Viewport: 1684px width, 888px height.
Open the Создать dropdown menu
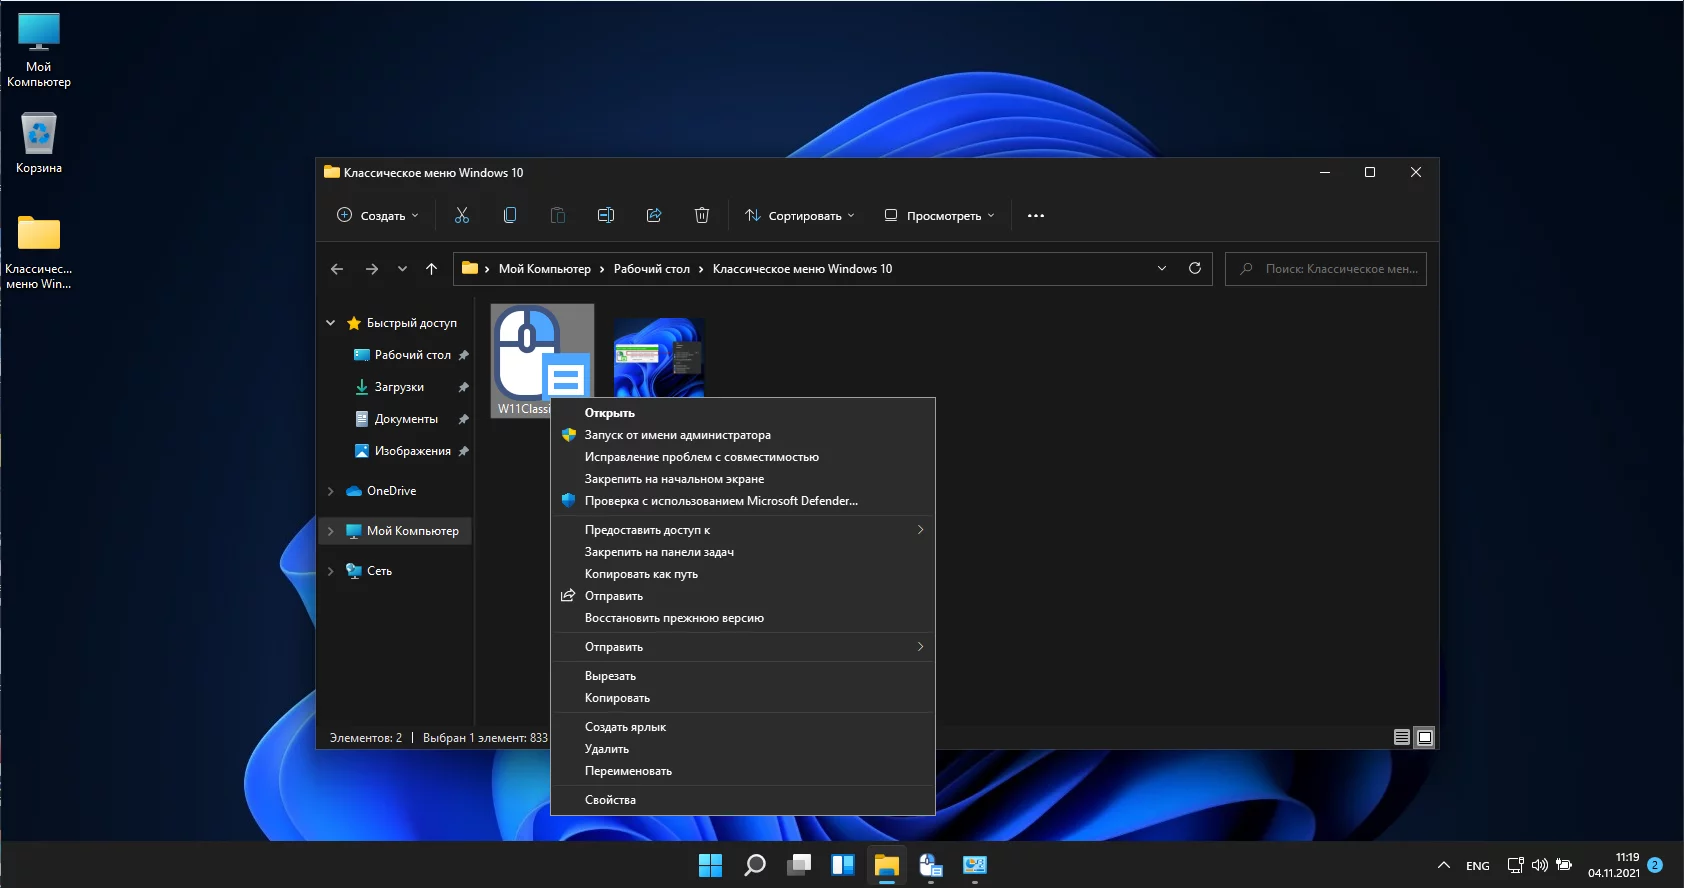coord(378,215)
